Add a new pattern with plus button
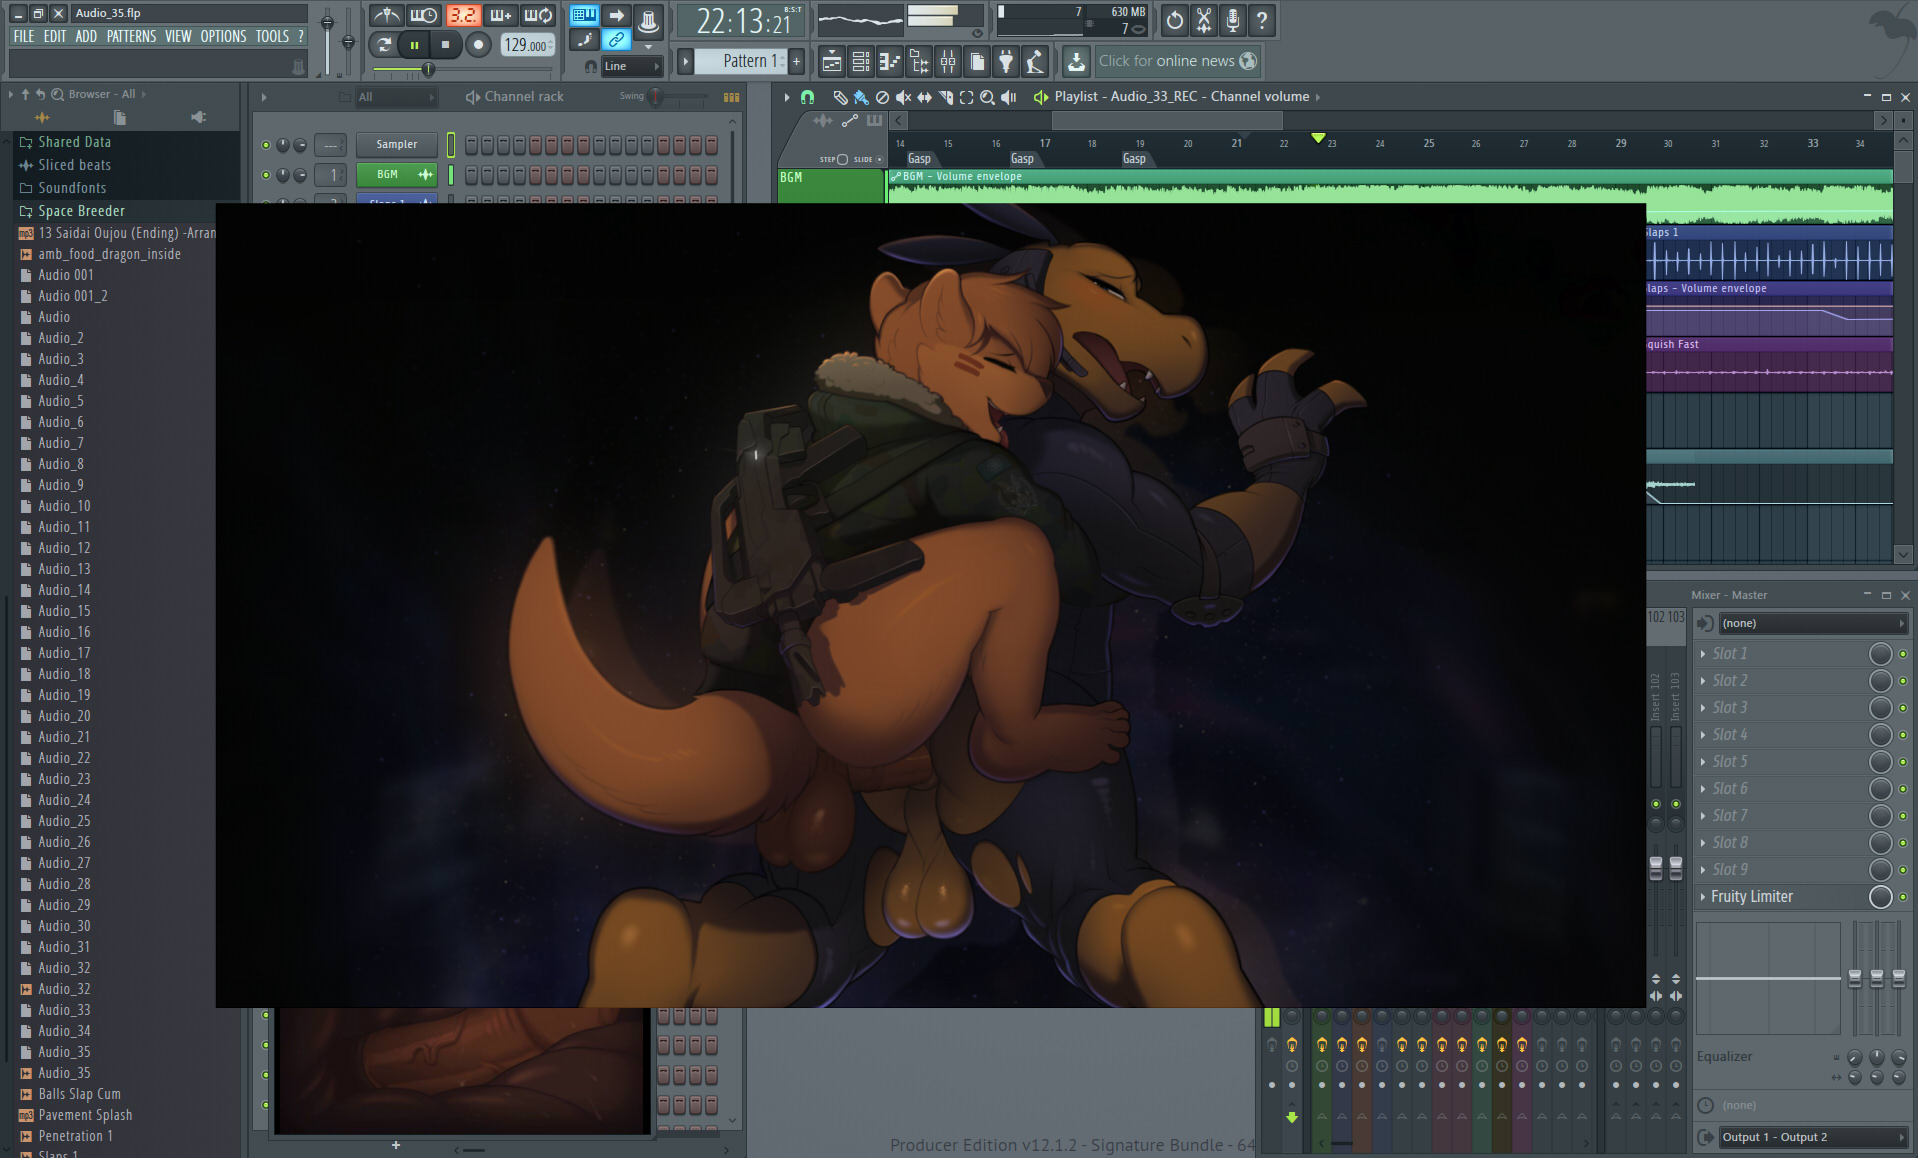This screenshot has height=1158, width=1918. 797,61
